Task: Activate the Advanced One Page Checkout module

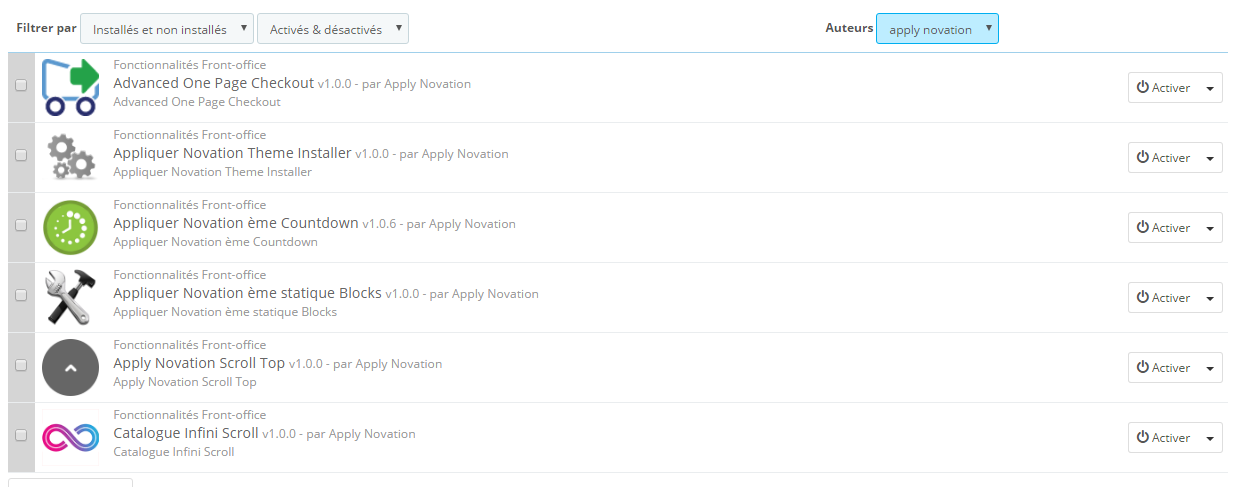Action: tap(1163, 88)
